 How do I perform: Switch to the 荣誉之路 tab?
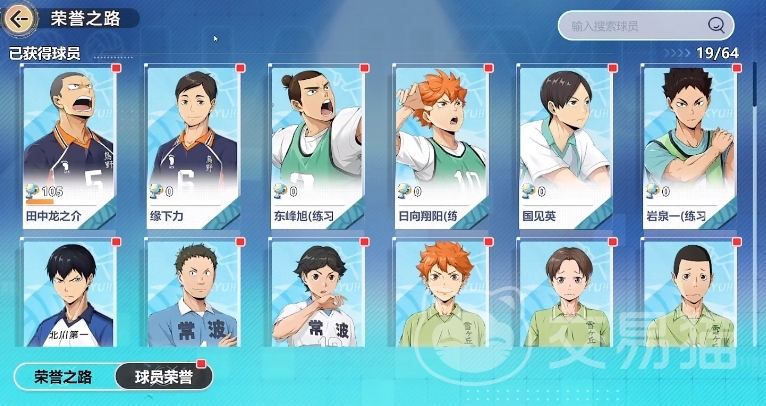click(x=63, y=377)
